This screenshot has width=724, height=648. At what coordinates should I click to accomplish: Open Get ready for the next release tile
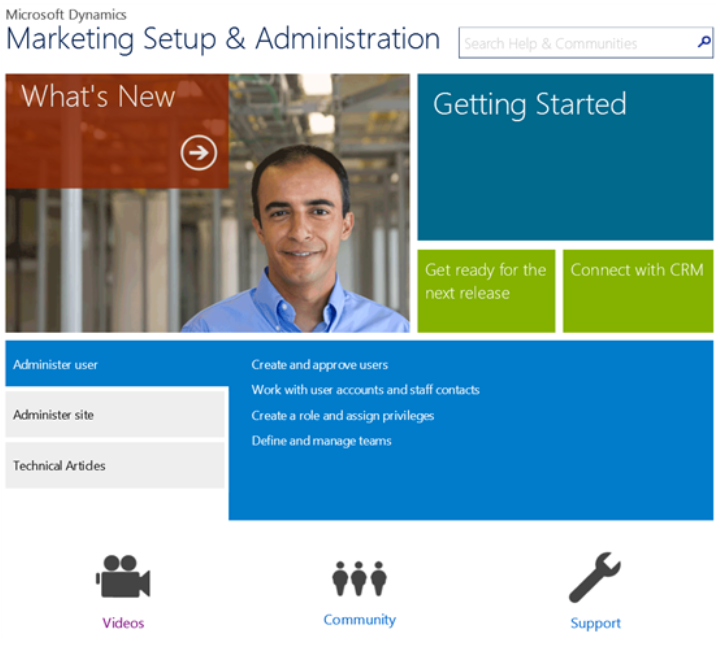pos(486,291)
